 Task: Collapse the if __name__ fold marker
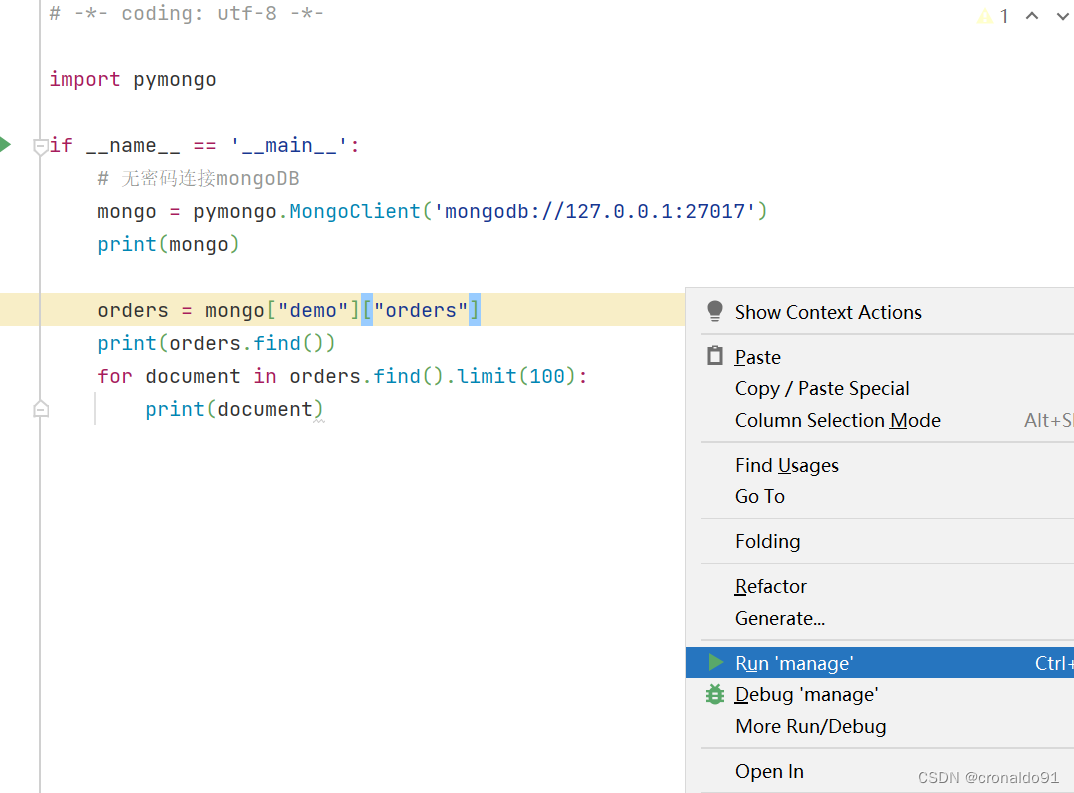(40, 146)
